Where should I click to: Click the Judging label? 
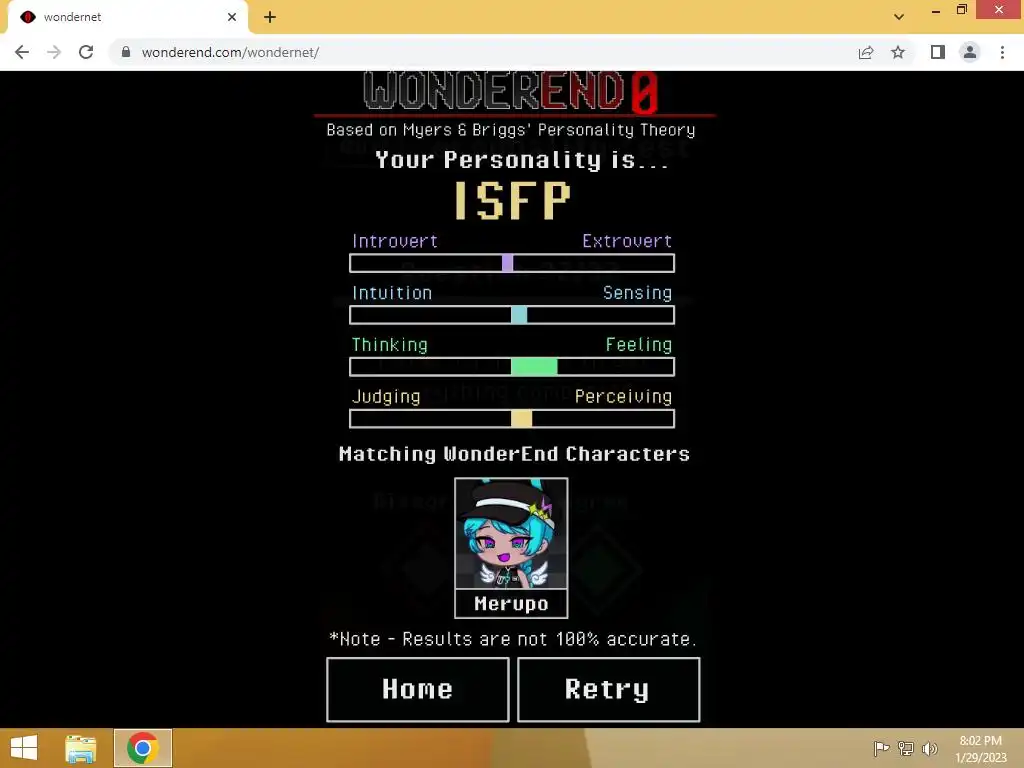point(386,397)
